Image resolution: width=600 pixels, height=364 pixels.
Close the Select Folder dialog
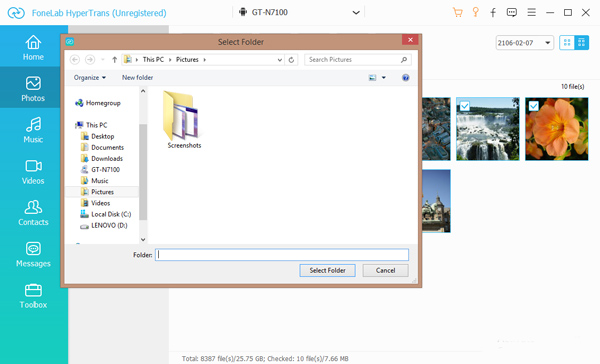pos(410,40)
